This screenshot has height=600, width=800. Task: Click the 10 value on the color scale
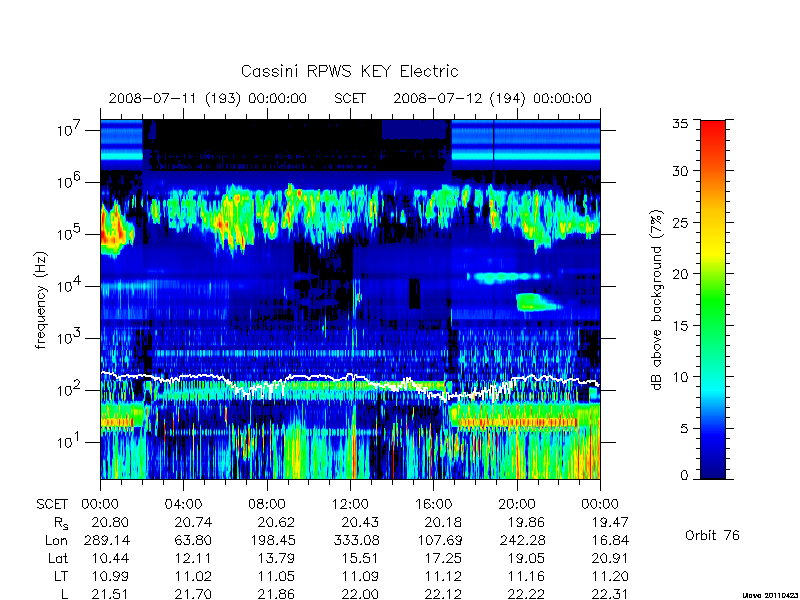click(680, 377)
